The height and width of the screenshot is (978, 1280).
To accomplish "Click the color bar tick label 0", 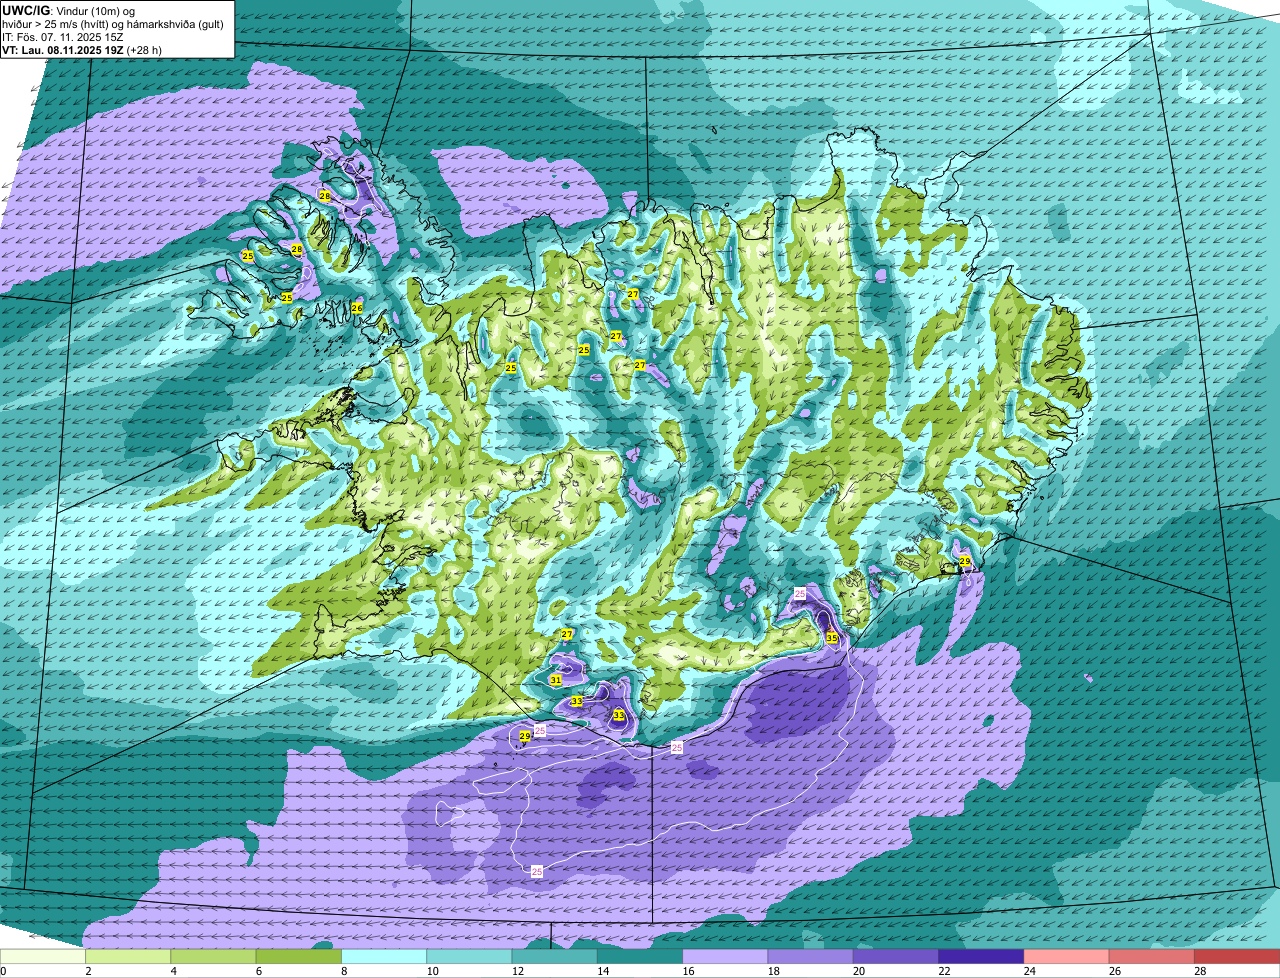I will pos(3,971).
